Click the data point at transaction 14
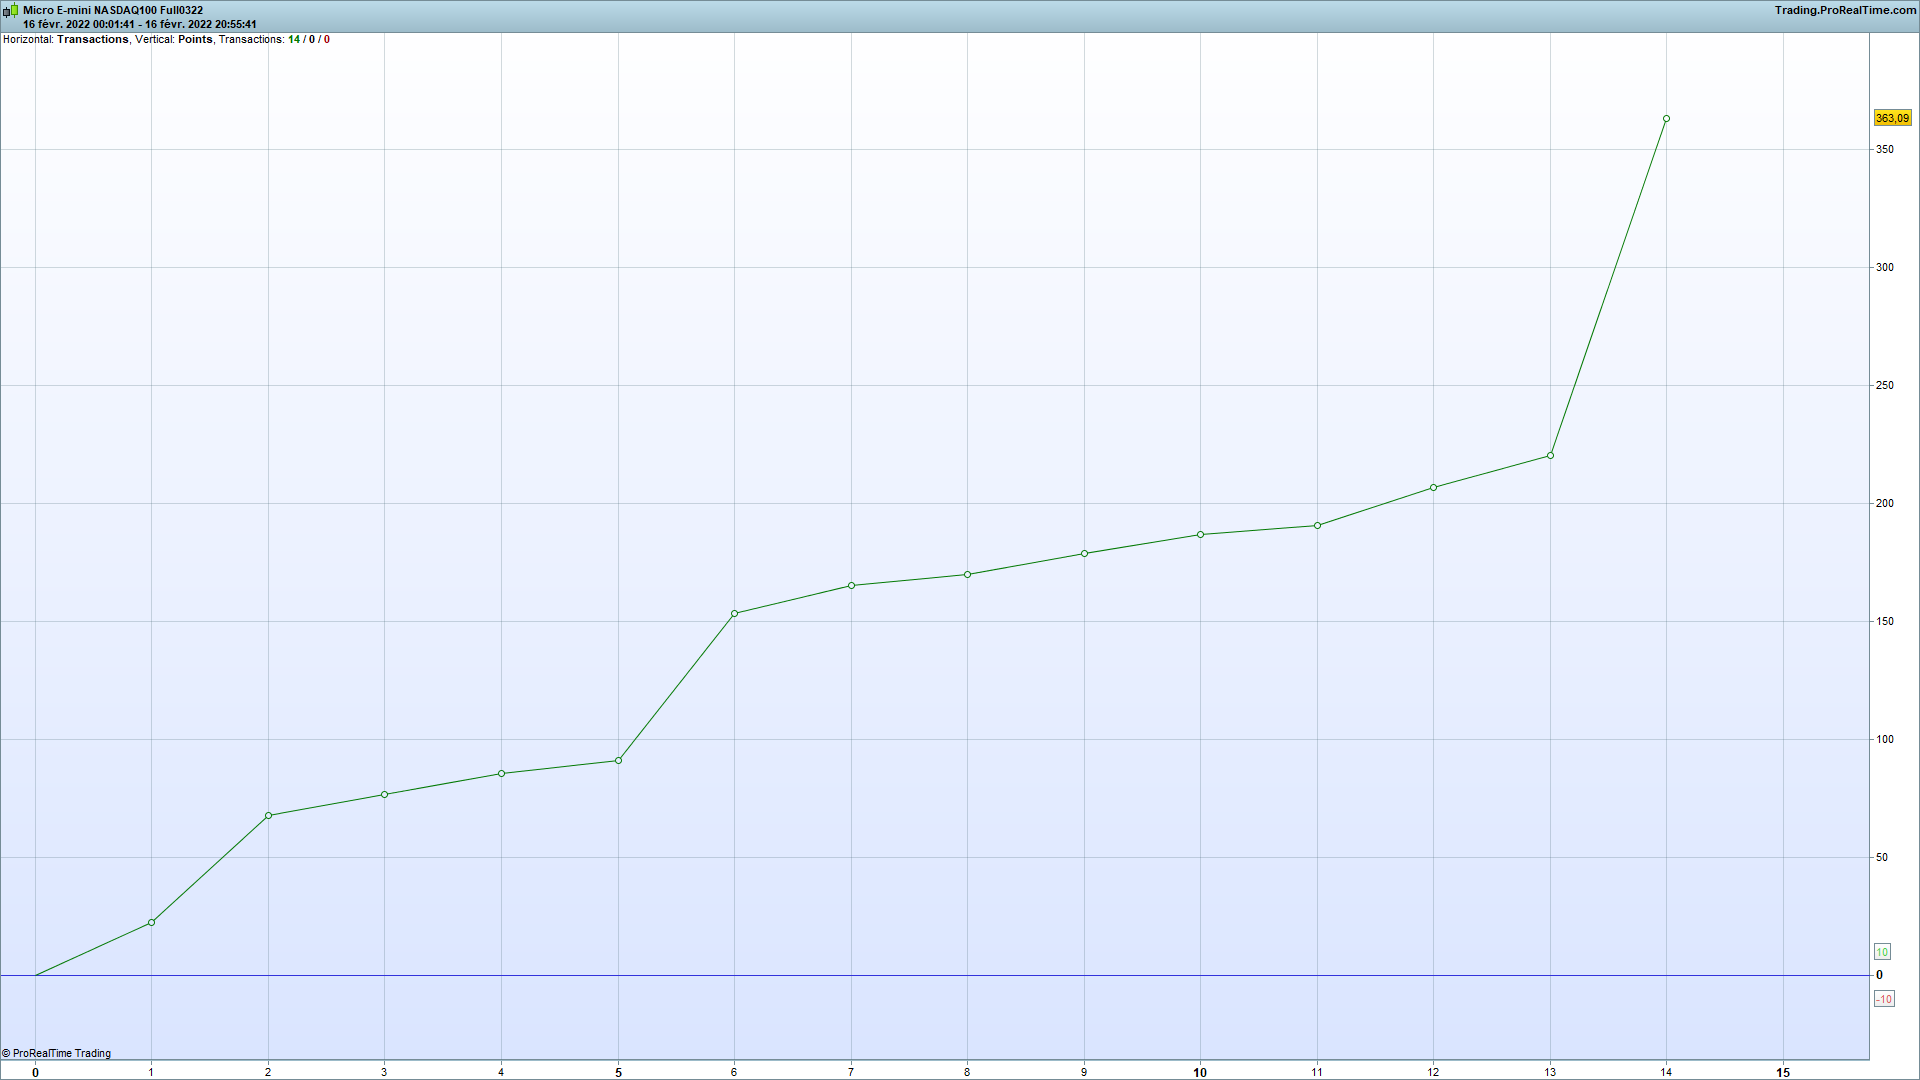The height and width of the screenshot is (1080, 1920). click(x=1666, y=119)
